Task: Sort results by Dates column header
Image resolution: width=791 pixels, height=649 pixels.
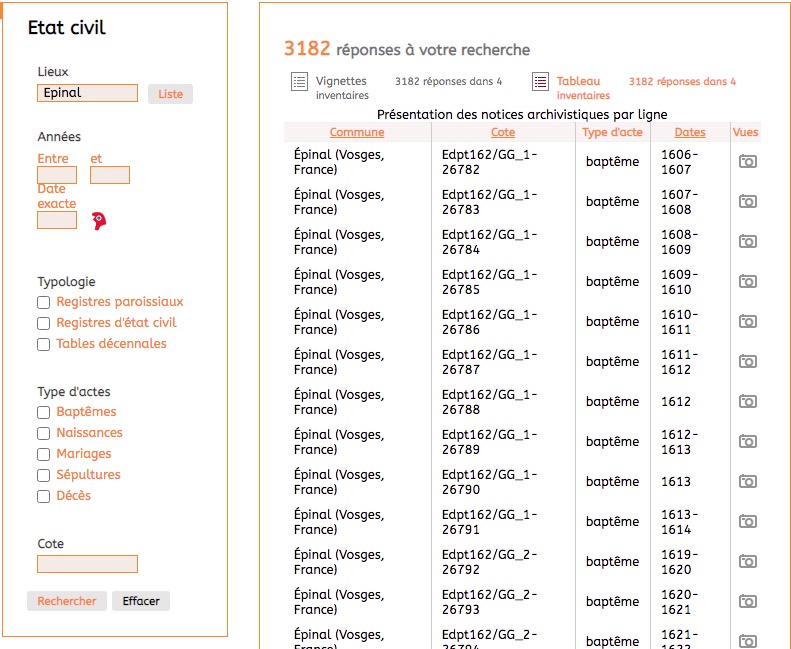Action: point(690,132)
